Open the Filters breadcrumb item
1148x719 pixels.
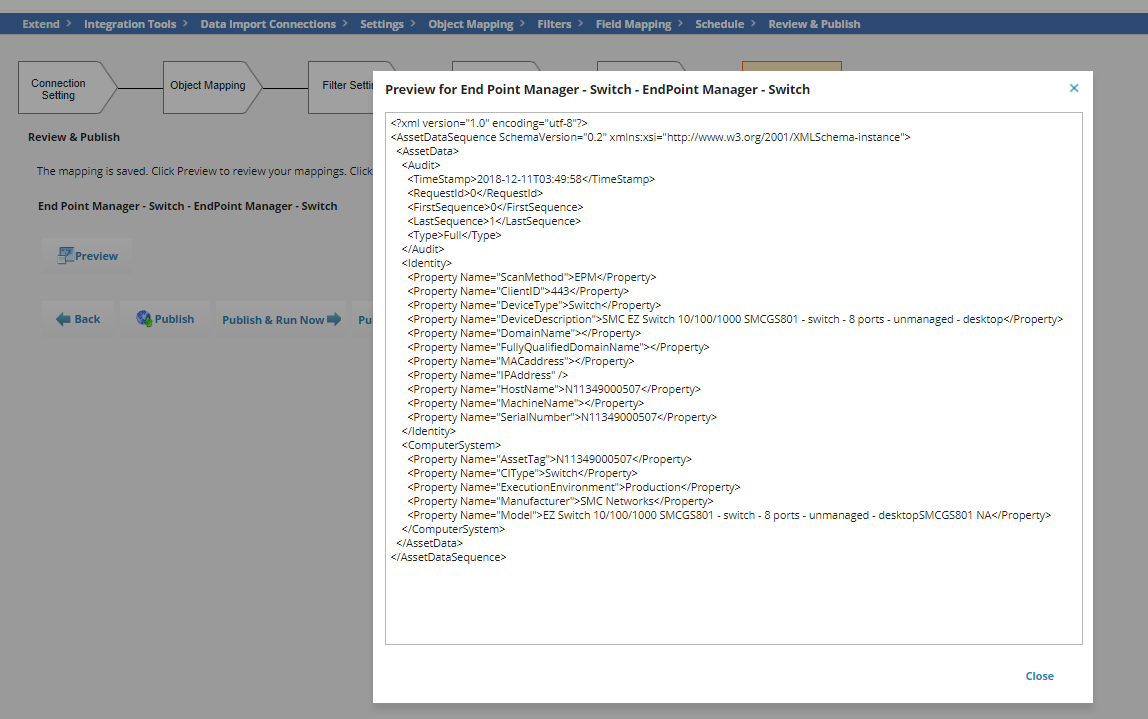[554, 24]
